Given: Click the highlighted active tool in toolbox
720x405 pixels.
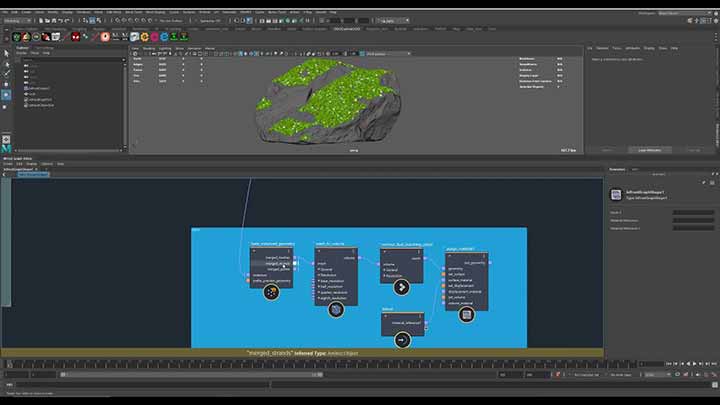Looking at the screenshot, I should pyautogui.click(x=6, y=95).
